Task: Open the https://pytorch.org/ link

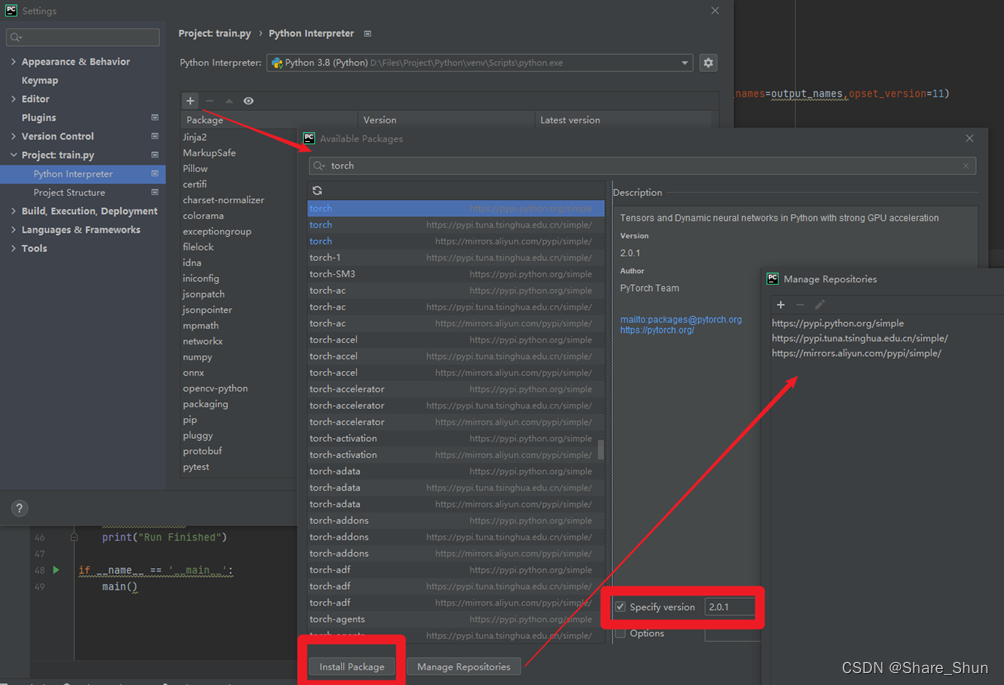Action: tap(657, 330)
